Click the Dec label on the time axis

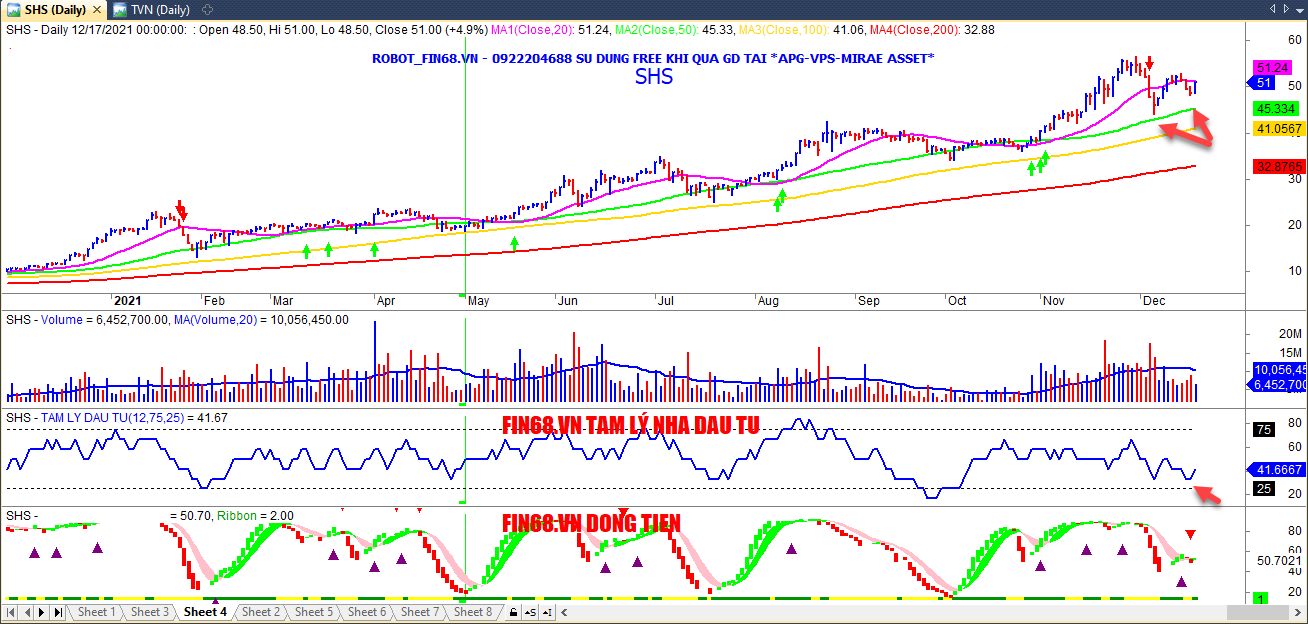click(x=1154, y=300)
